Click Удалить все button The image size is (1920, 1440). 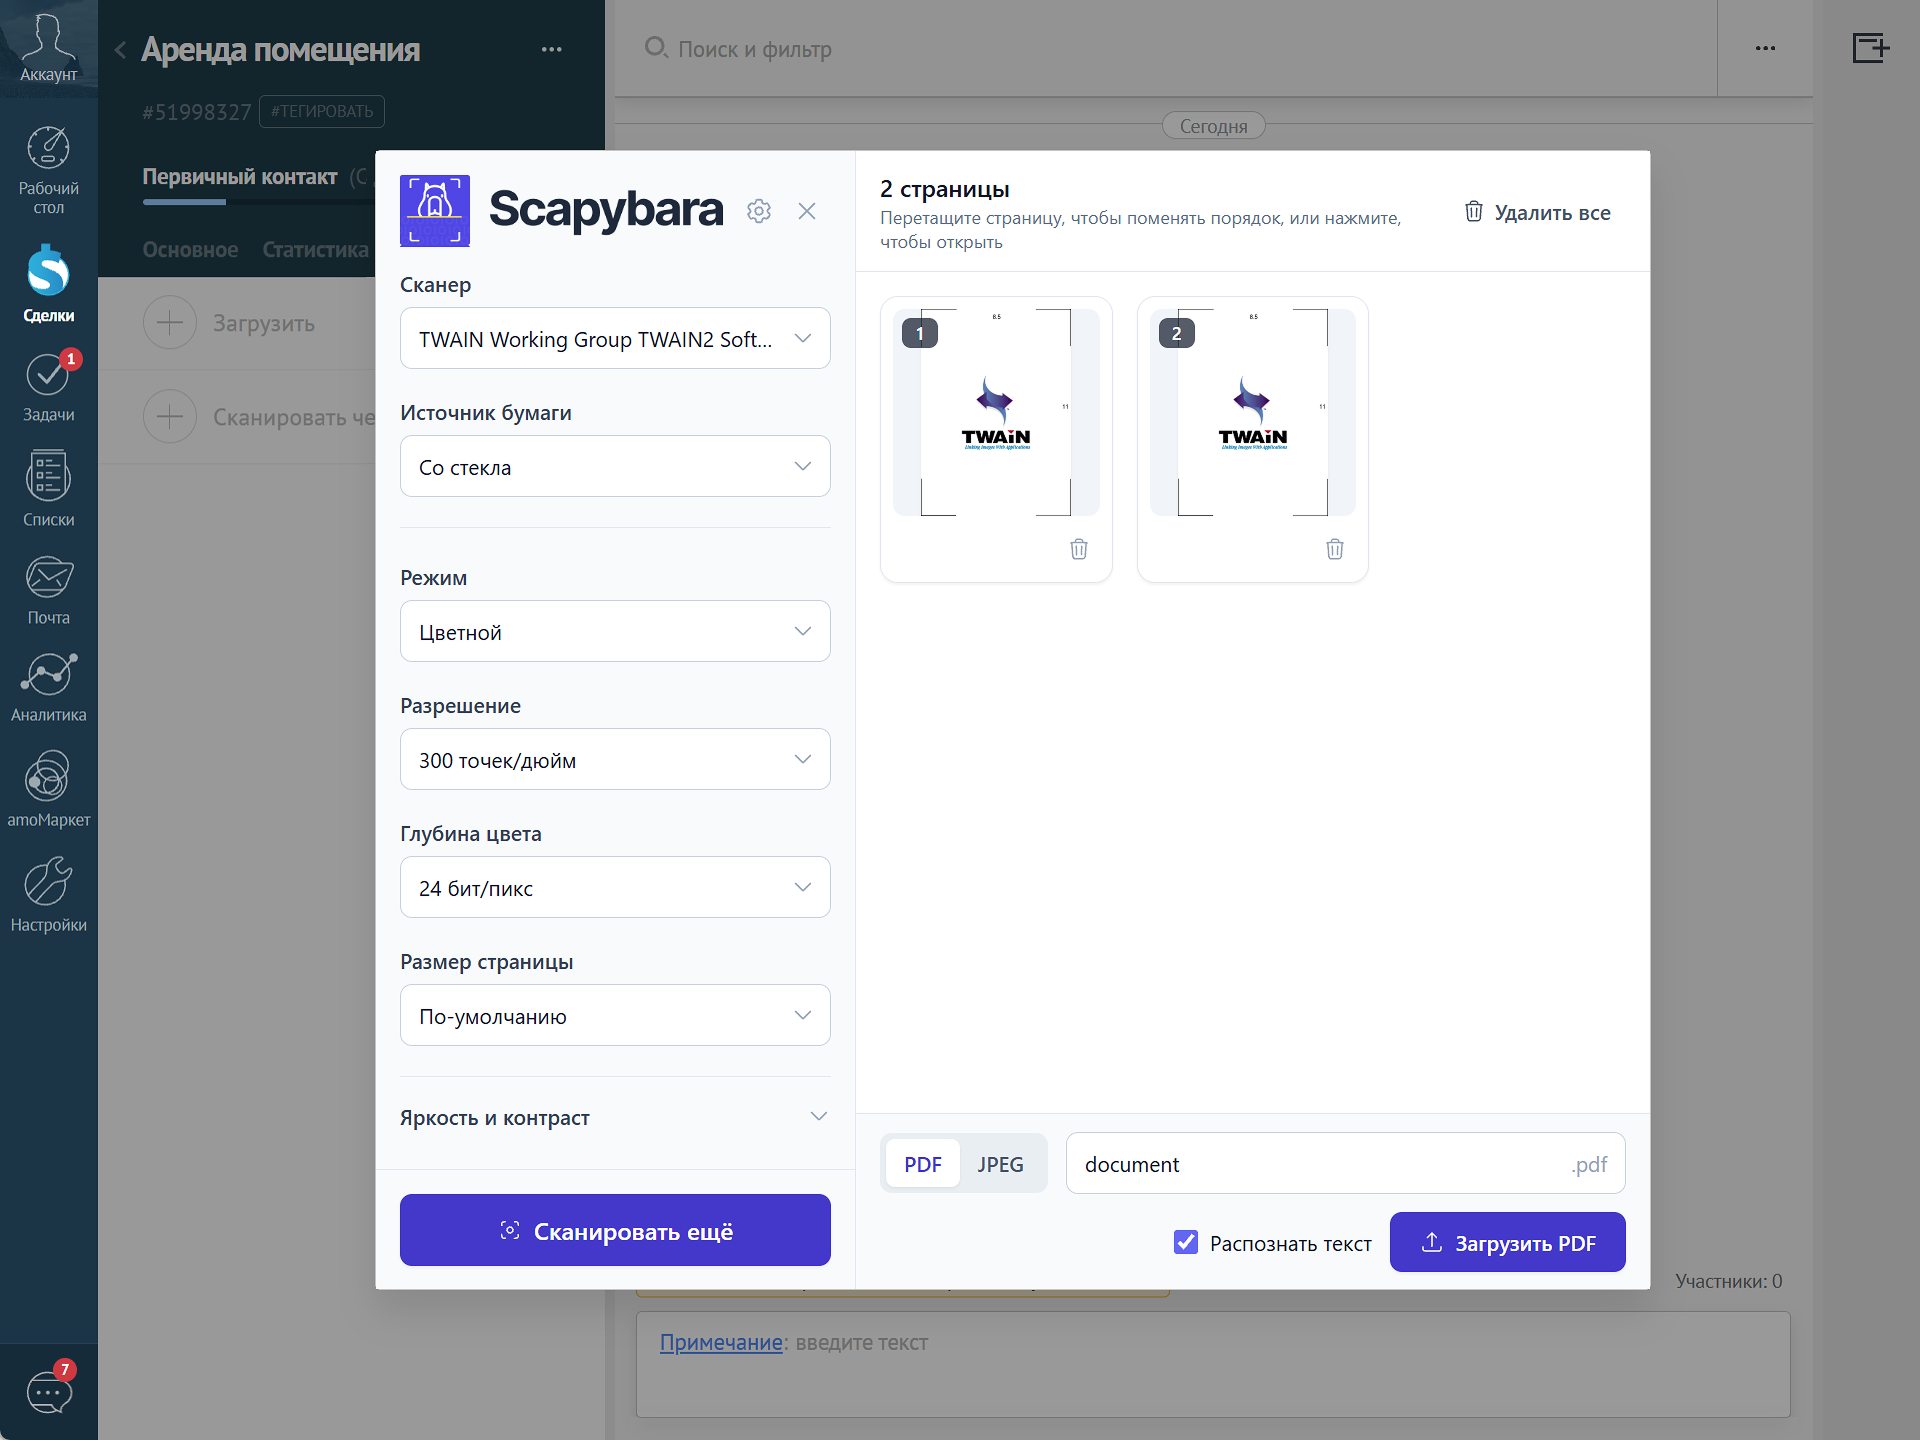tap(1538, 212)
